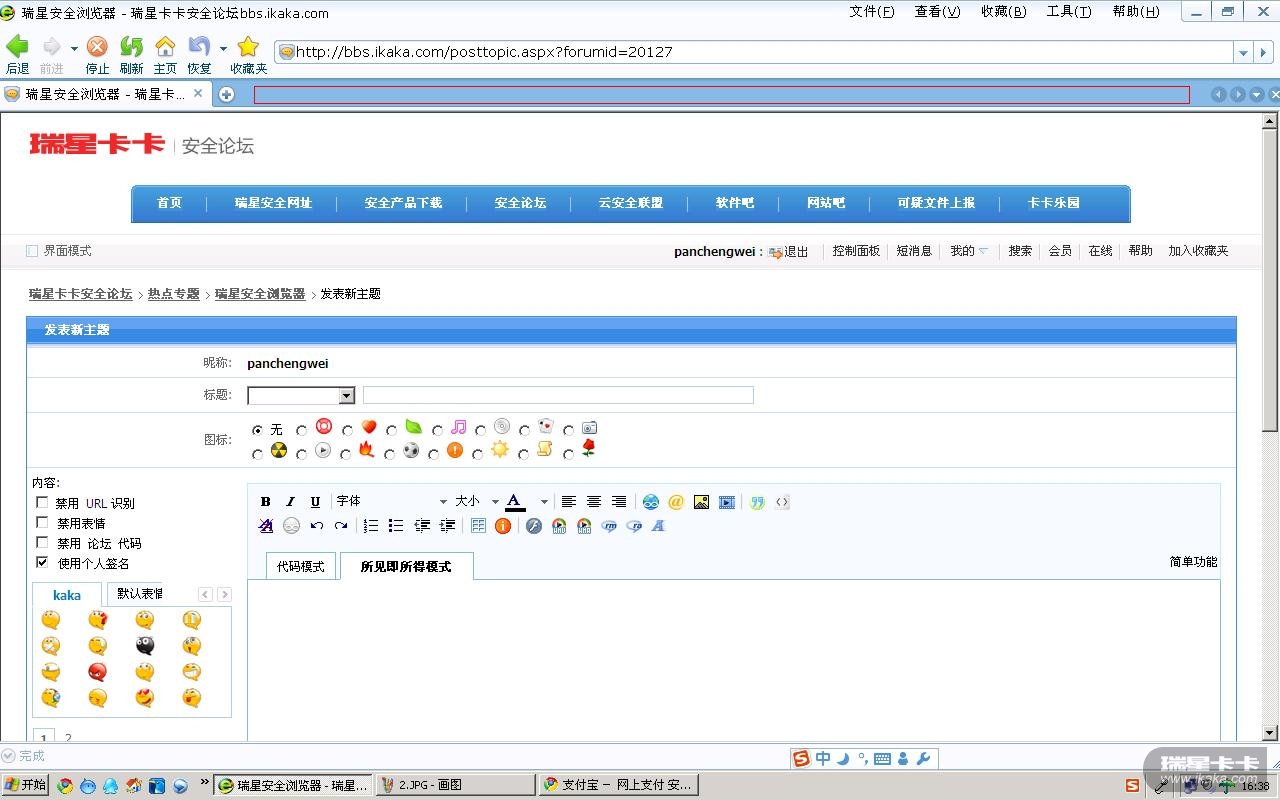Viewport: 1280px width, 800px height.
Task: Open the 我的 dropdown in user bar
Action: (x=969, y=251)
